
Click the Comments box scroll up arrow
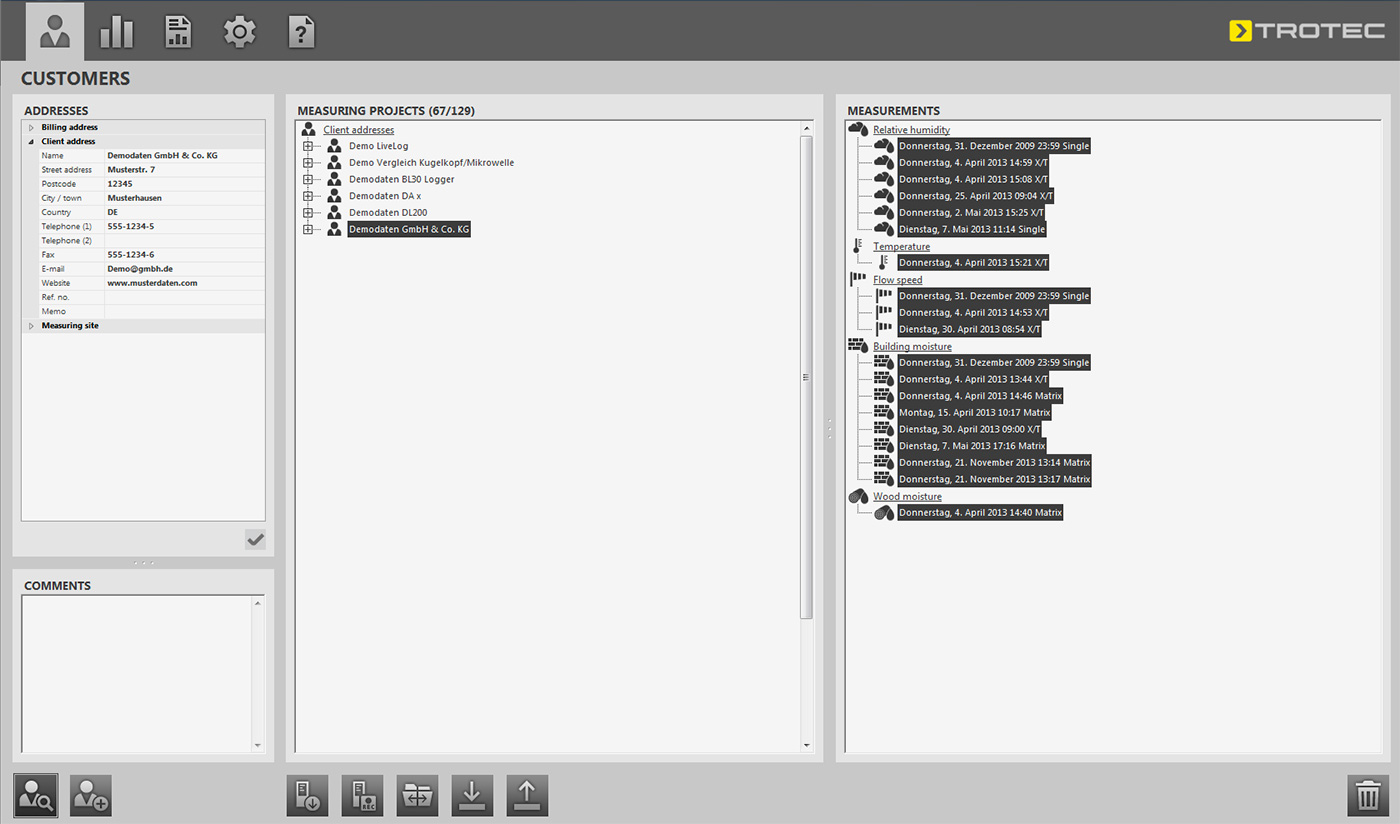258,603
